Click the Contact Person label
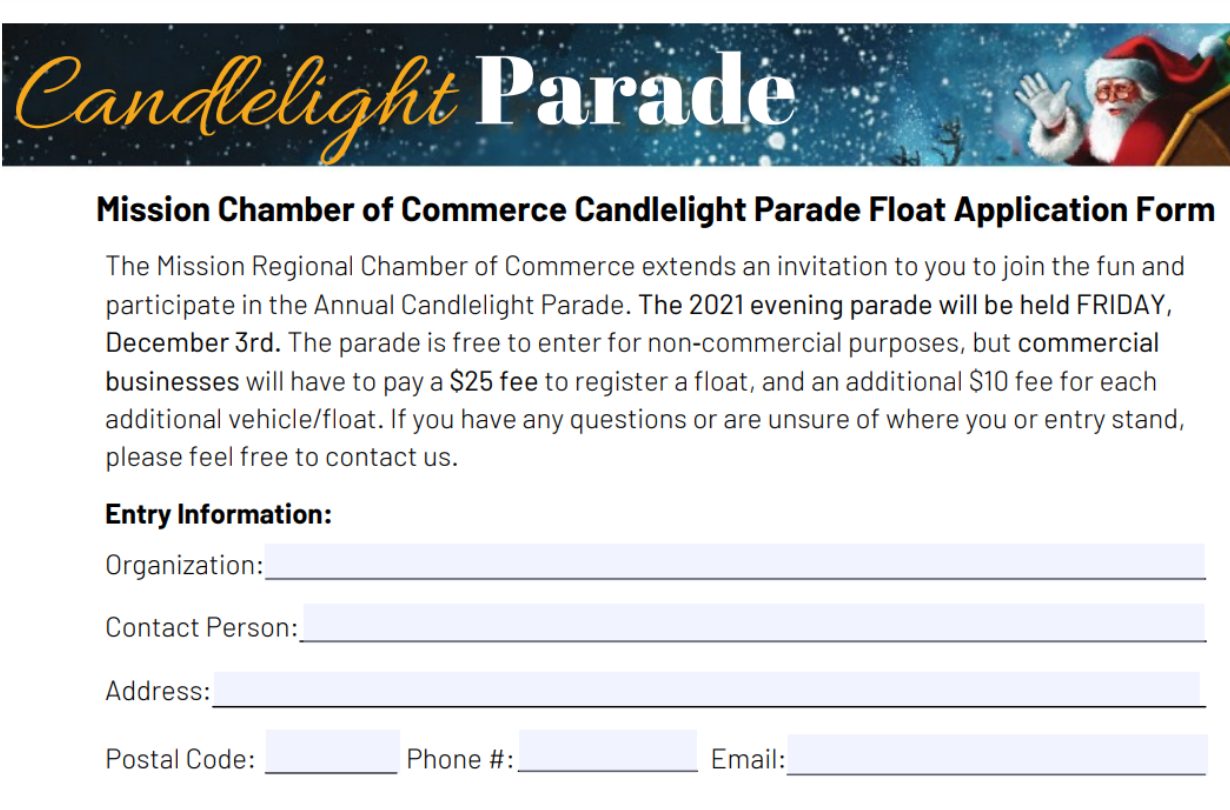Image resolution: width=1230 pixels, height=810 pixels. tap(202, 628)
